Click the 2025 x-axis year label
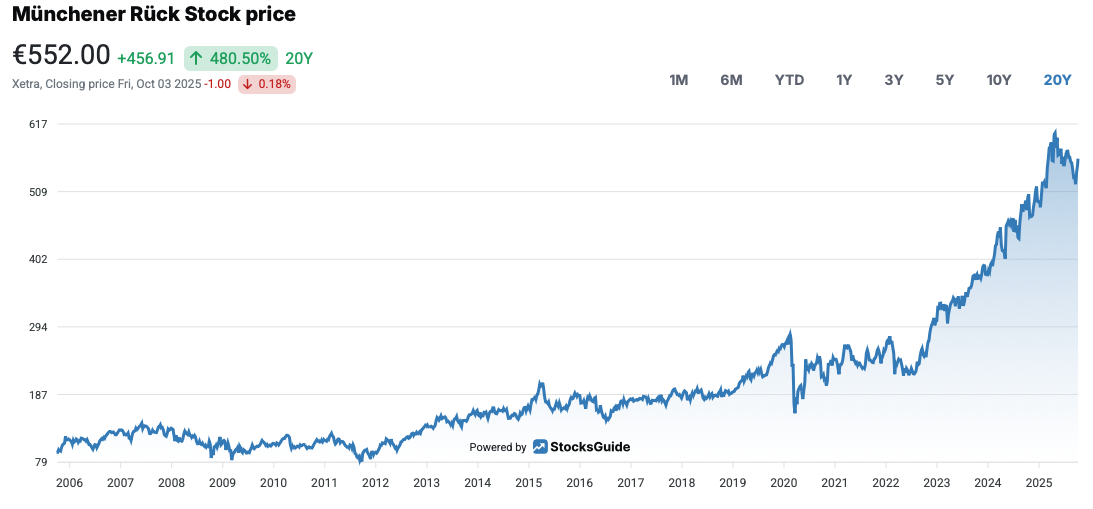This screenshot has height=509, width=1093. click(1038, 482)
